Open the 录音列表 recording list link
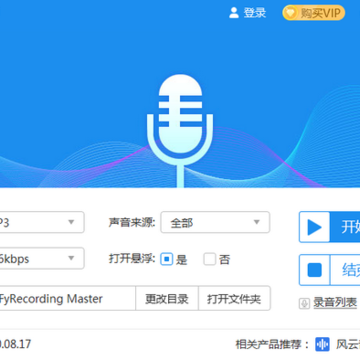Screen dimensions: 360x360 pos(335,303)
